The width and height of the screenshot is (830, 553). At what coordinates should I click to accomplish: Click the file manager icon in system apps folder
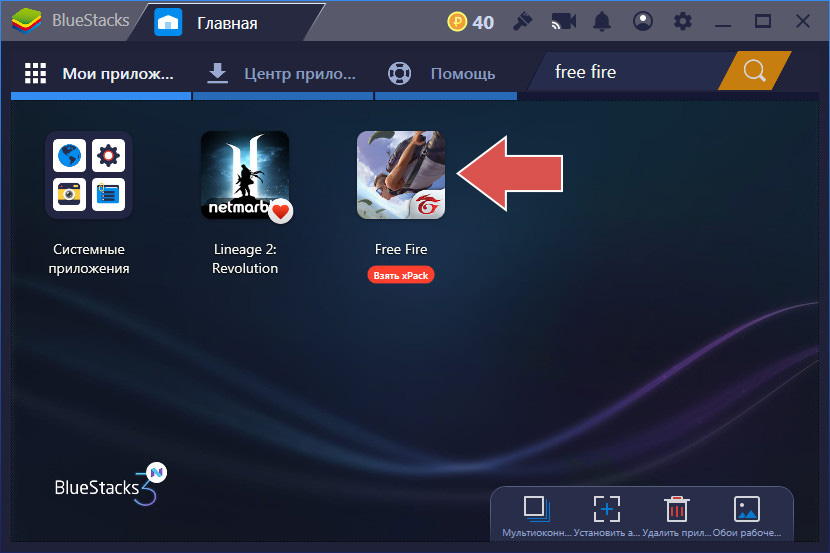pyautogui.click(x=109, y=194)
